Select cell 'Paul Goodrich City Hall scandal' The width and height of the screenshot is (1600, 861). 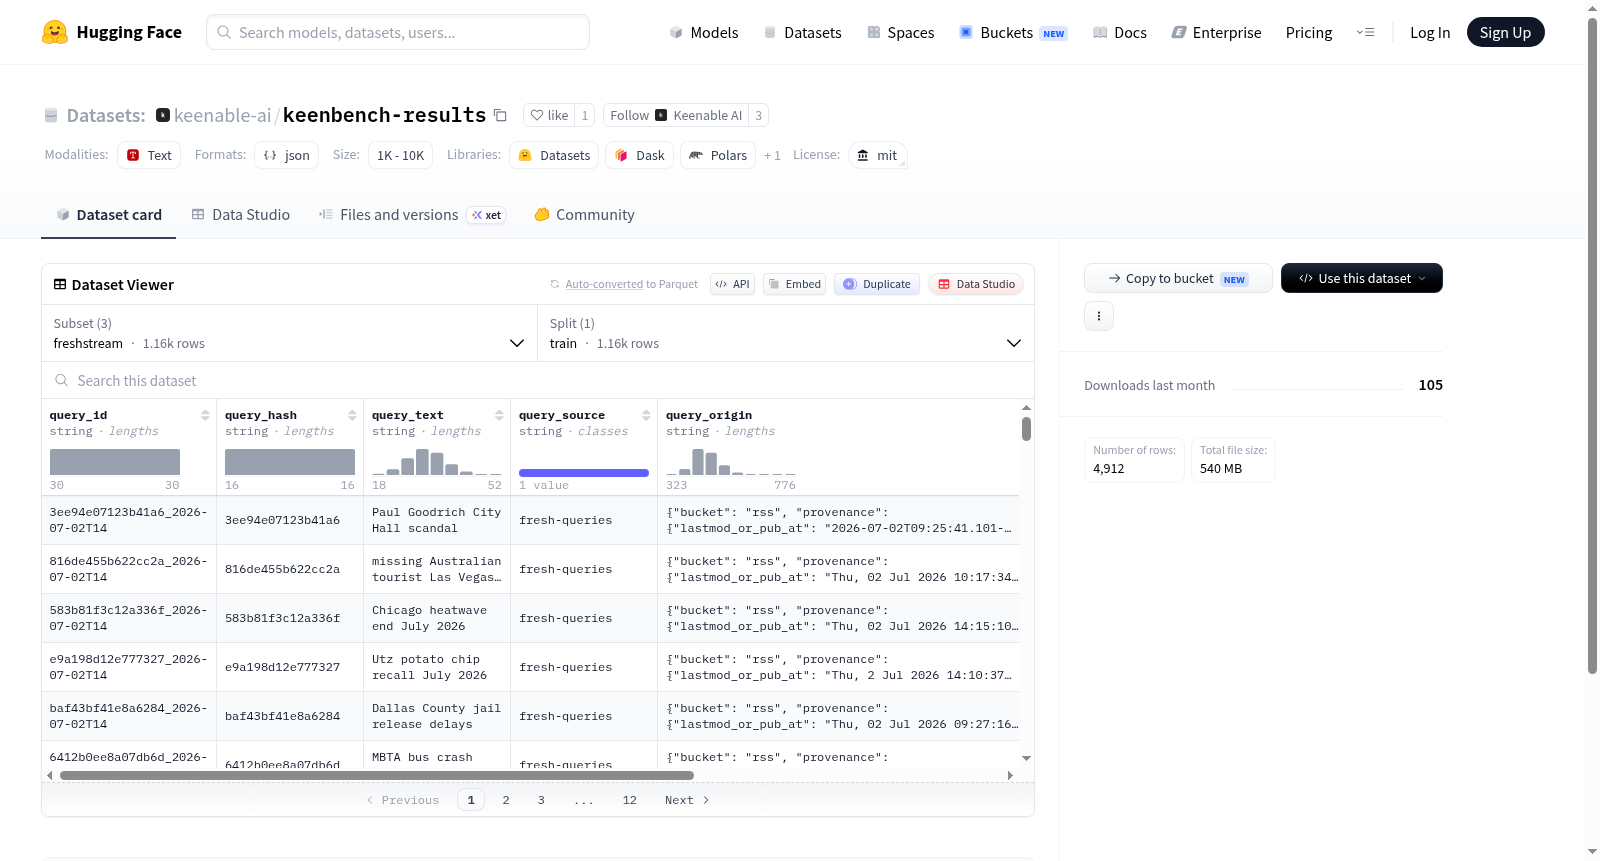coord(437,520)
